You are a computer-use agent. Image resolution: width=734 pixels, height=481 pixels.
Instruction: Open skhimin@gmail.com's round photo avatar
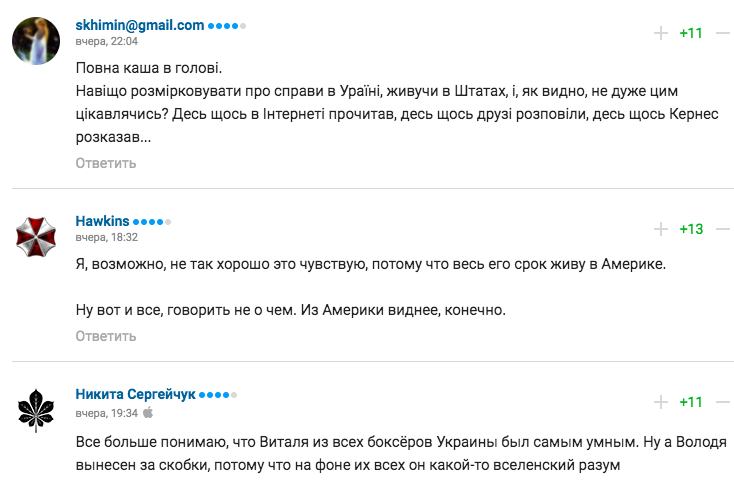click(x=36, y=41)
